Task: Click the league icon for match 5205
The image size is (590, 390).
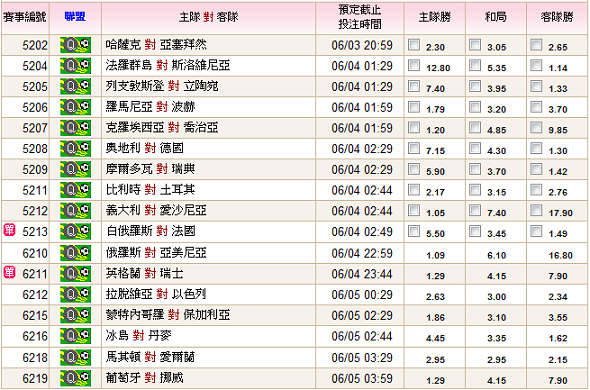Action: point(75,87)
